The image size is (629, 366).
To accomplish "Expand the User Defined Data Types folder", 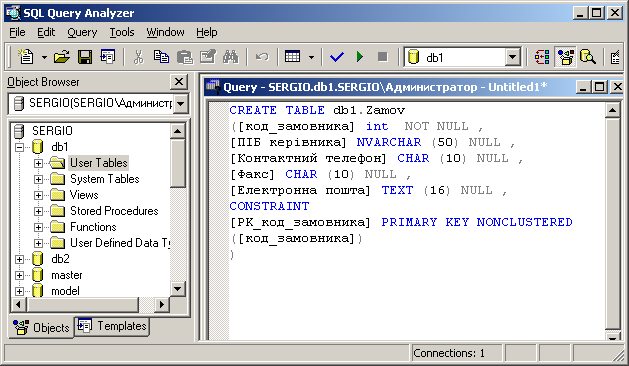I will [x=38, y=244].
